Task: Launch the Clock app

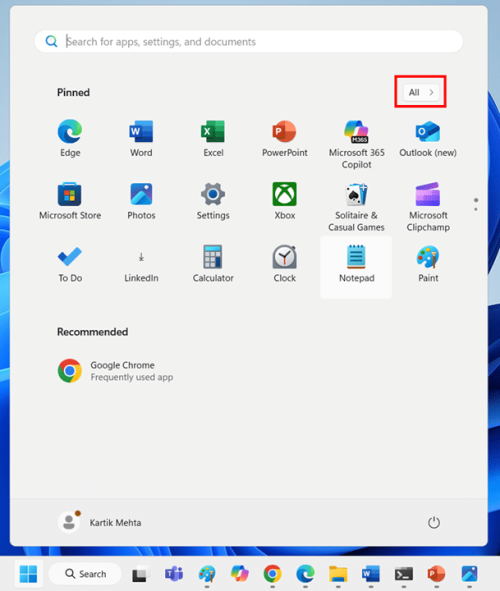Action: 284,264
